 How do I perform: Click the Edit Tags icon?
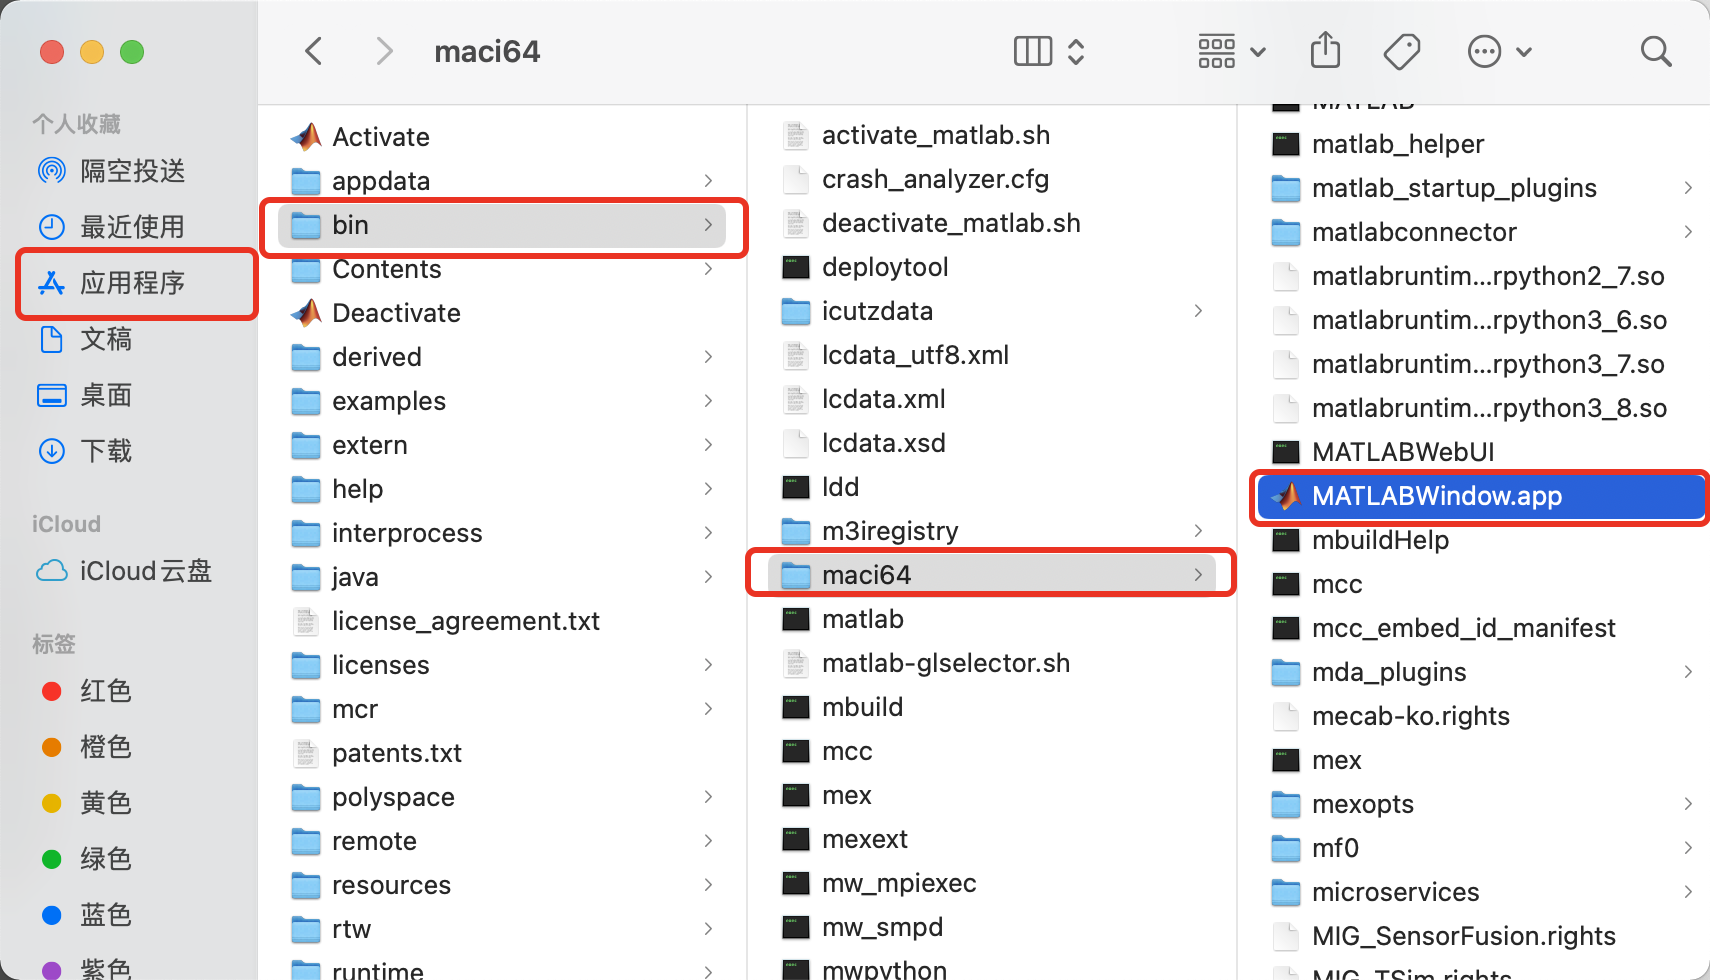(x=1402, y=51)
